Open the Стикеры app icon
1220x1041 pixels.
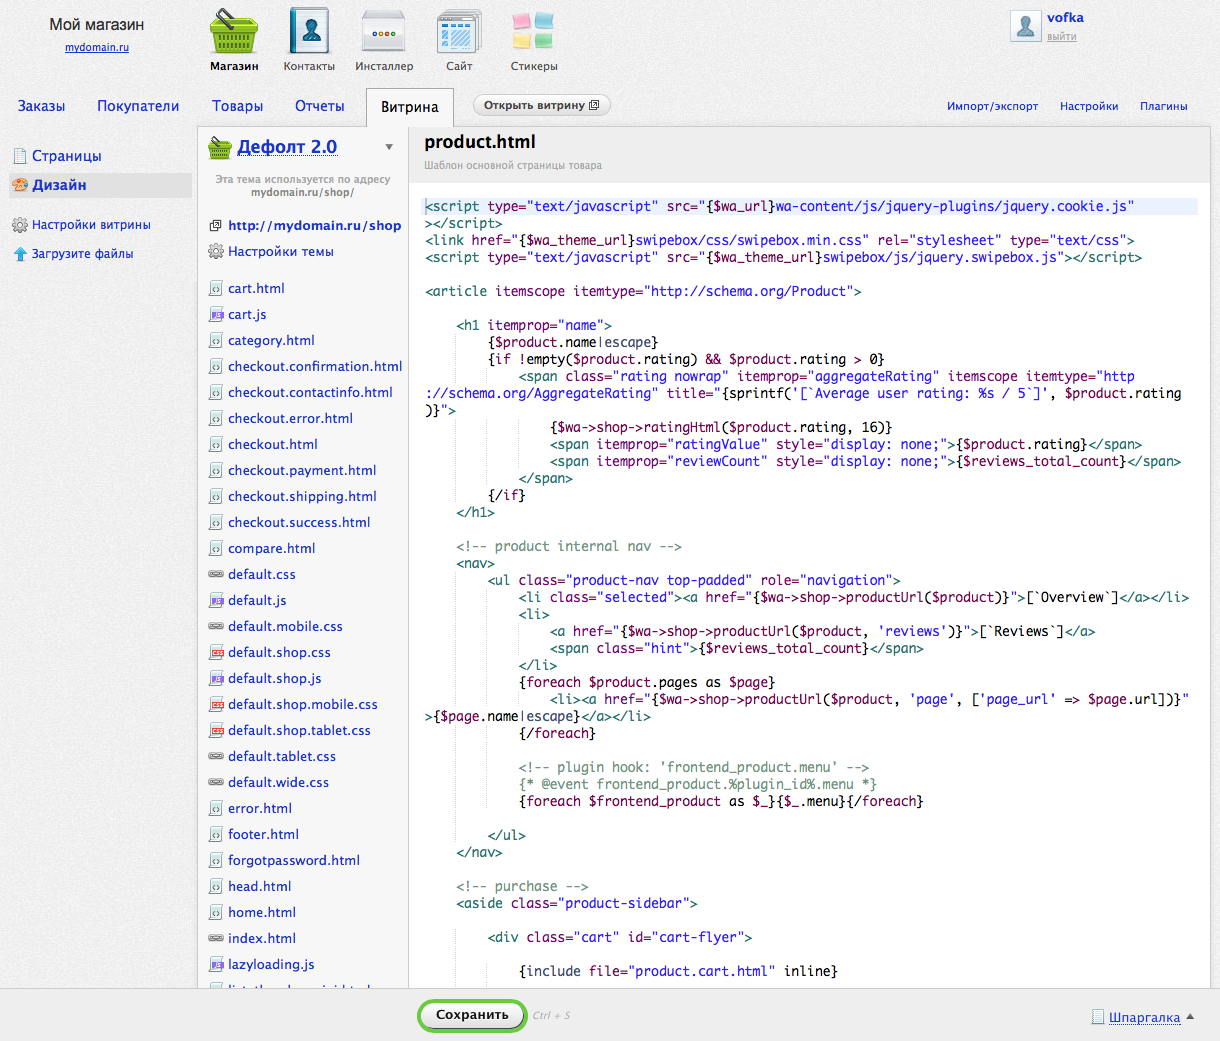click(x=533, y=33)
